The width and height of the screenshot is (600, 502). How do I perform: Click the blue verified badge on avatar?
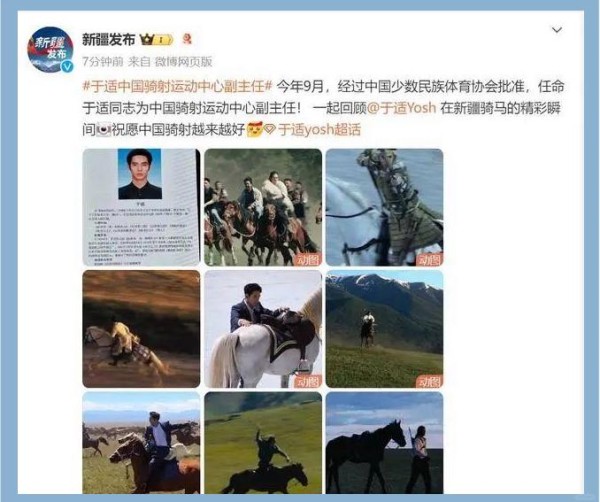tap(67, 67)
